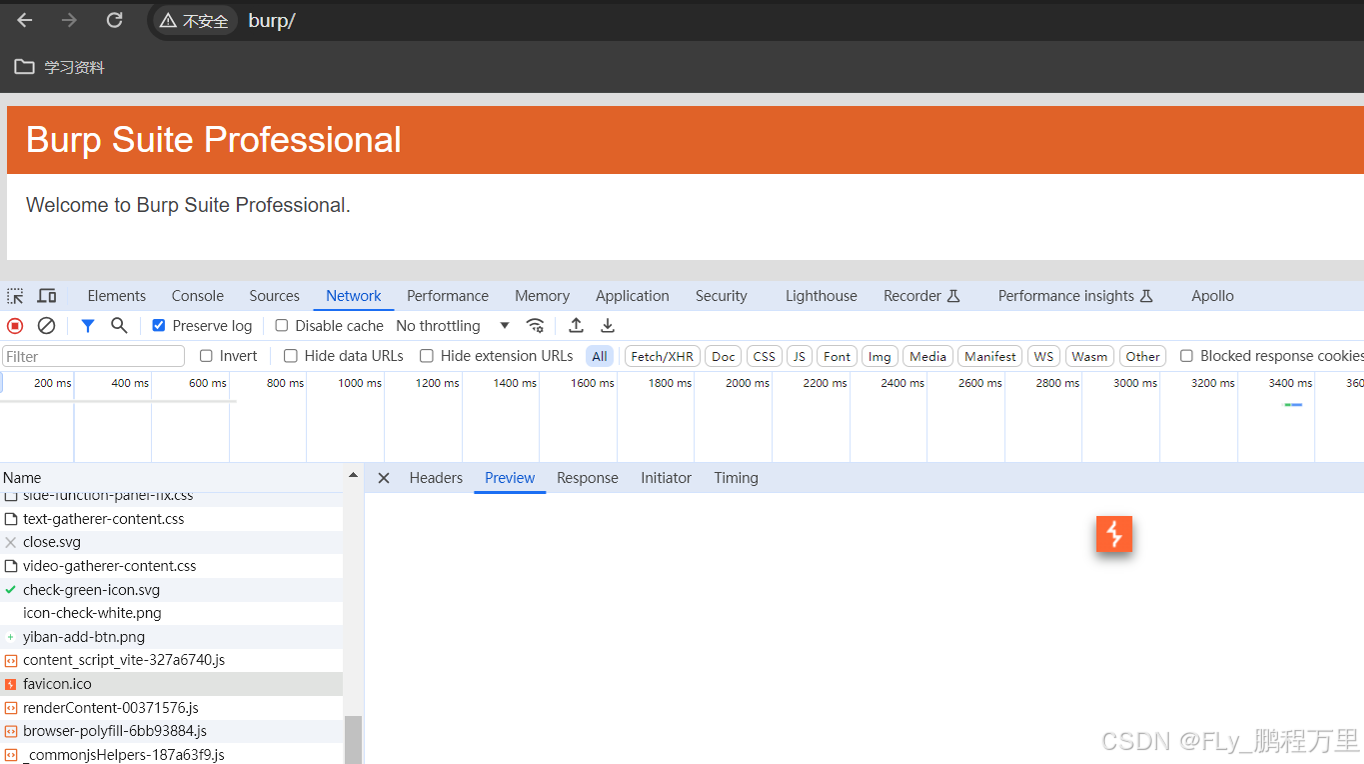Select the Network tab

coord(353,296)
